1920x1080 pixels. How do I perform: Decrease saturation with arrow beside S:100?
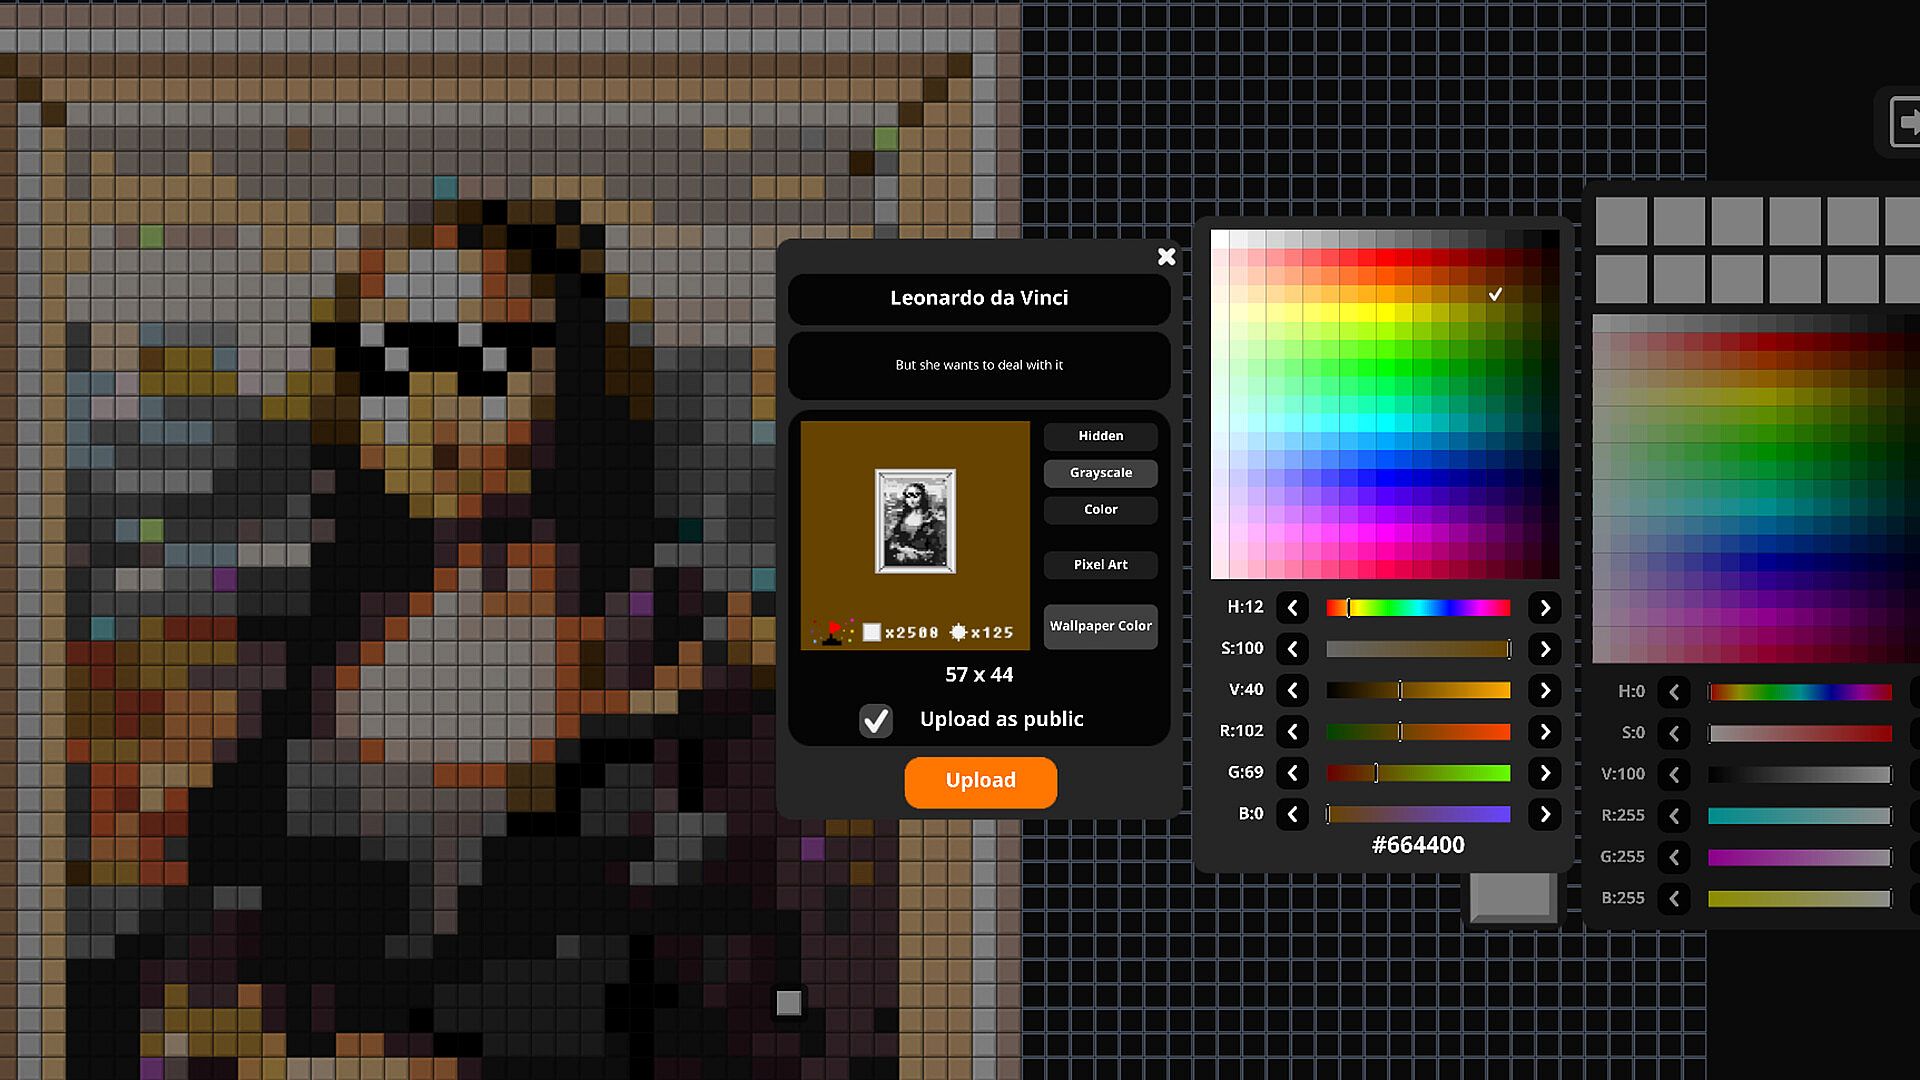pyautogui.click(x=1292, y=649)
